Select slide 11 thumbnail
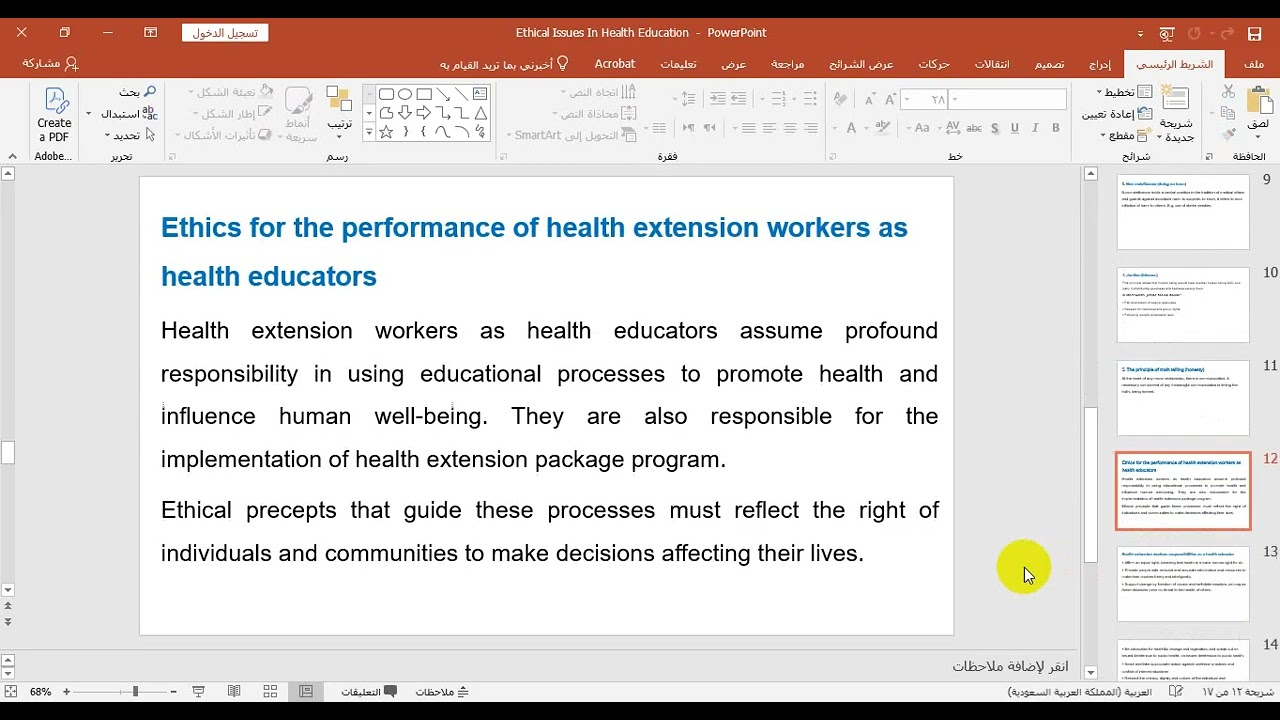 pyautogui.click(x=1183, y=398)
